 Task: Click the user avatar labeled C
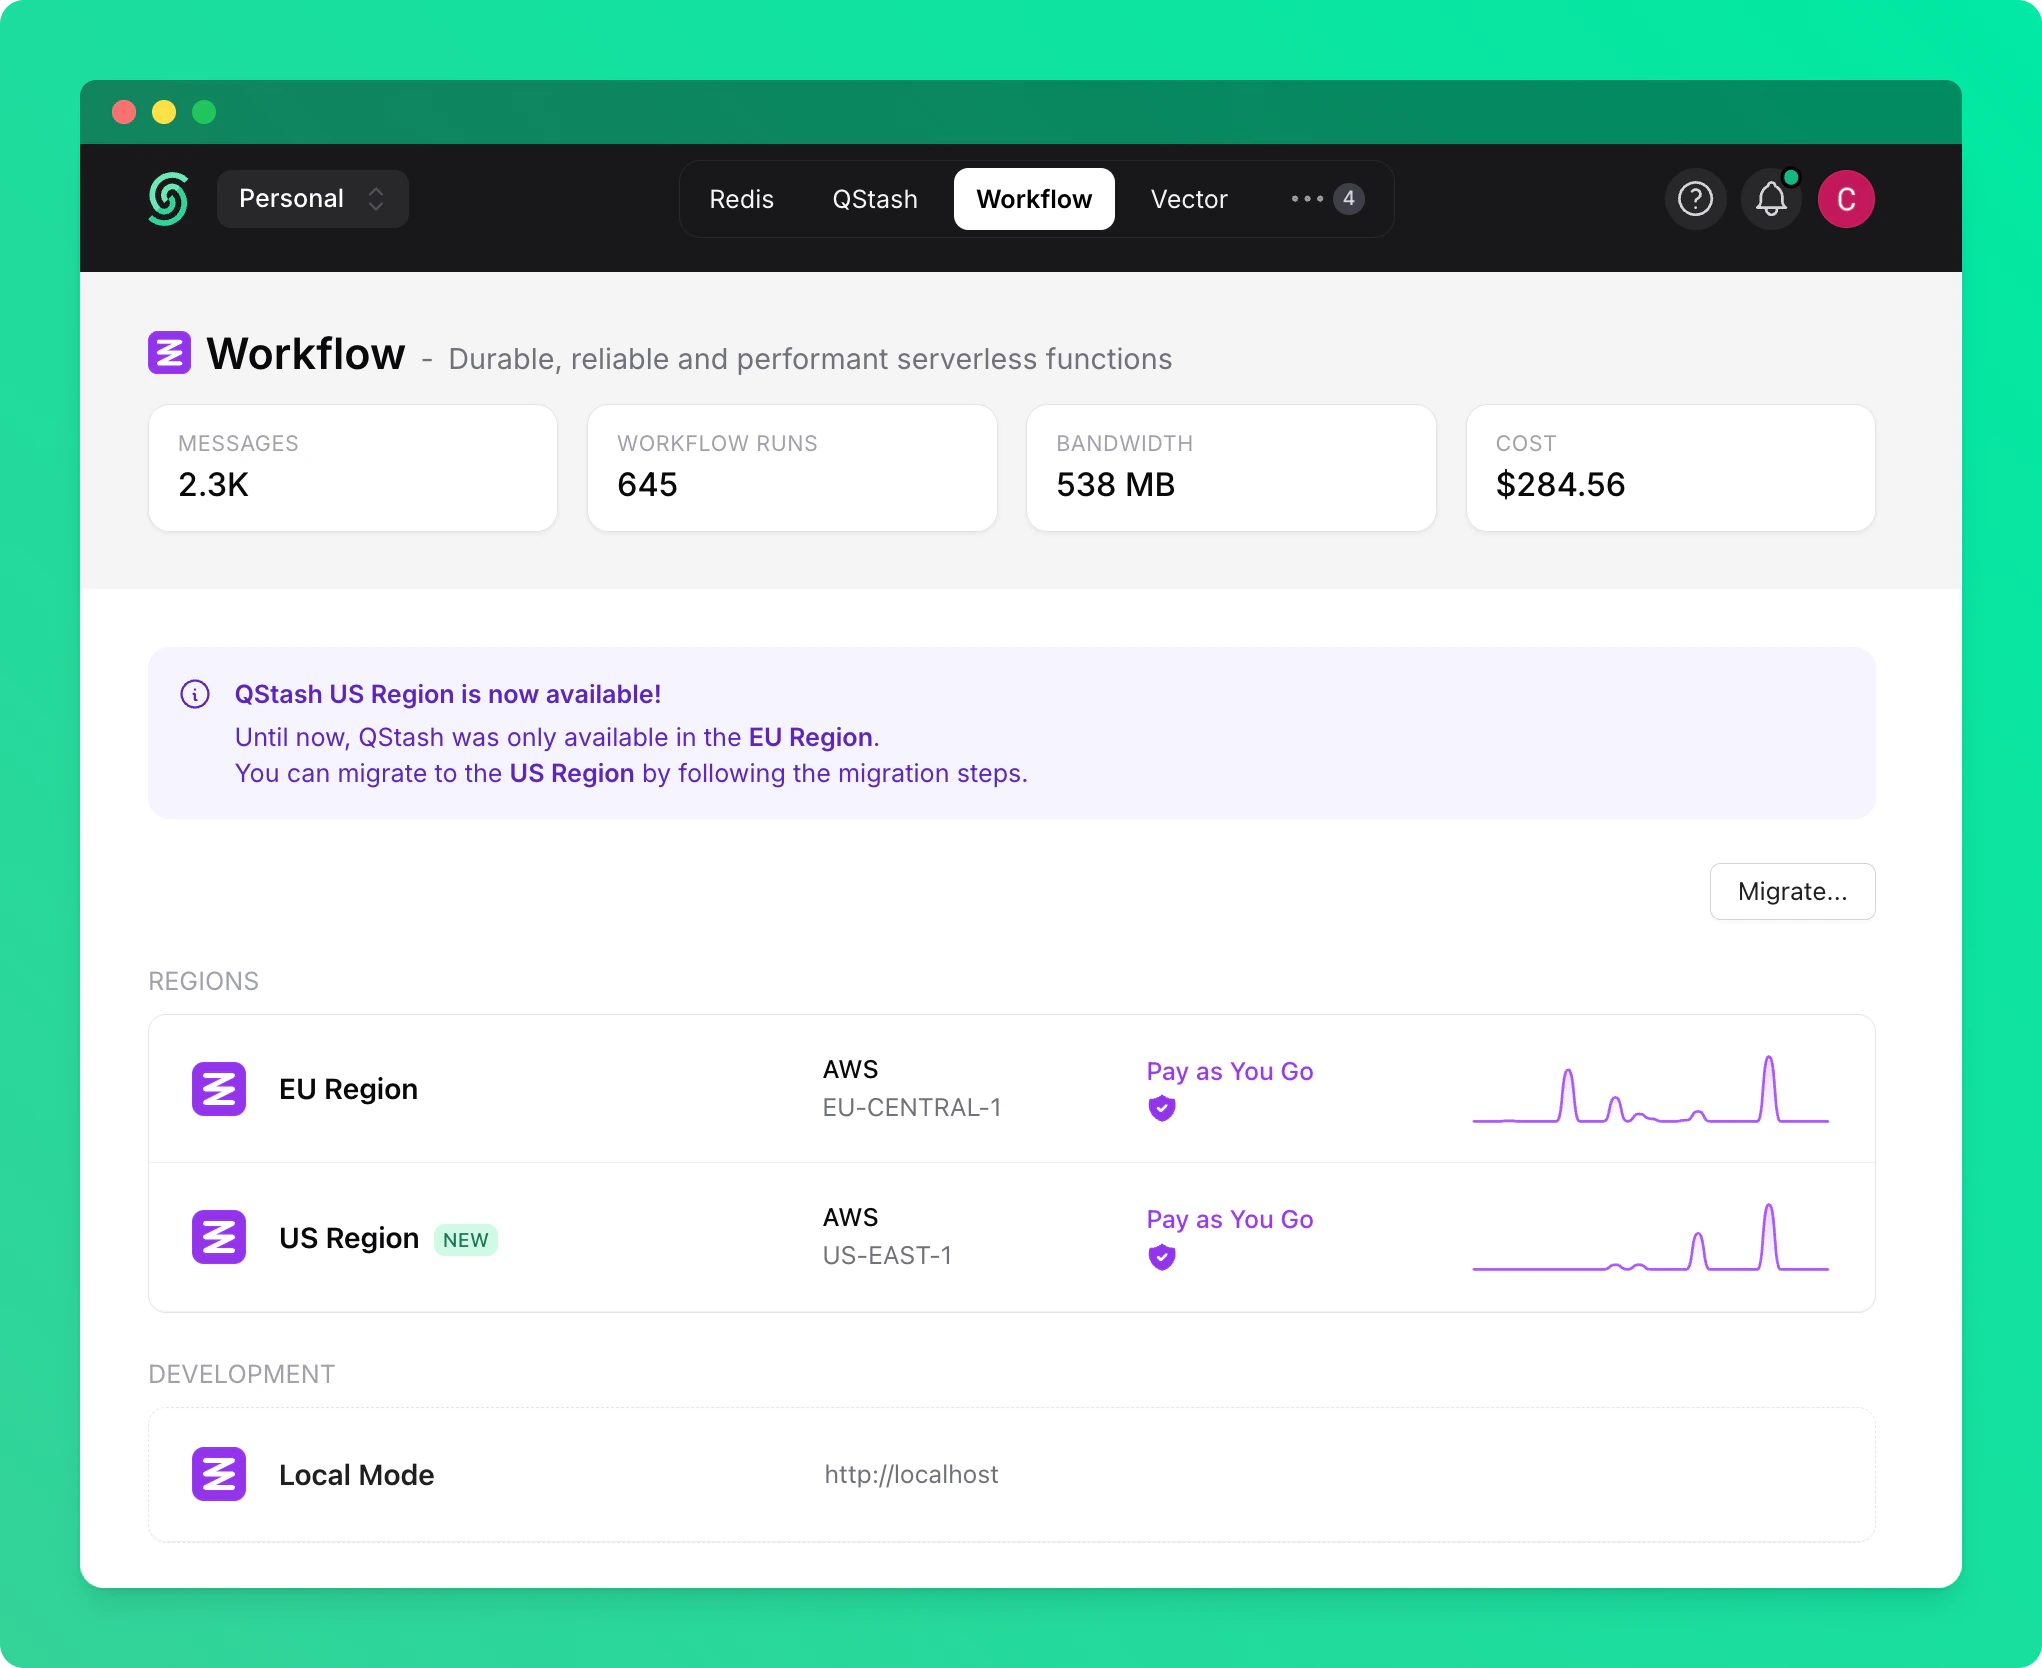click(x=1845, y=199)
